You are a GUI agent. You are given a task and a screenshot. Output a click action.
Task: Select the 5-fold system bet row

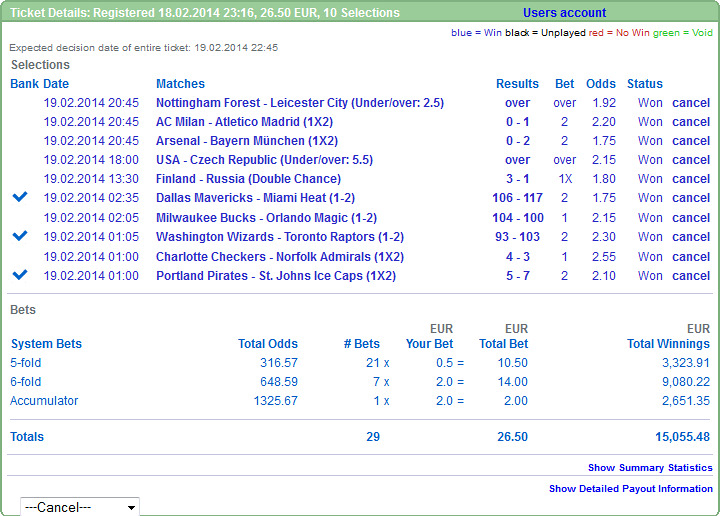pyautogui.click(x=26, y=363)
